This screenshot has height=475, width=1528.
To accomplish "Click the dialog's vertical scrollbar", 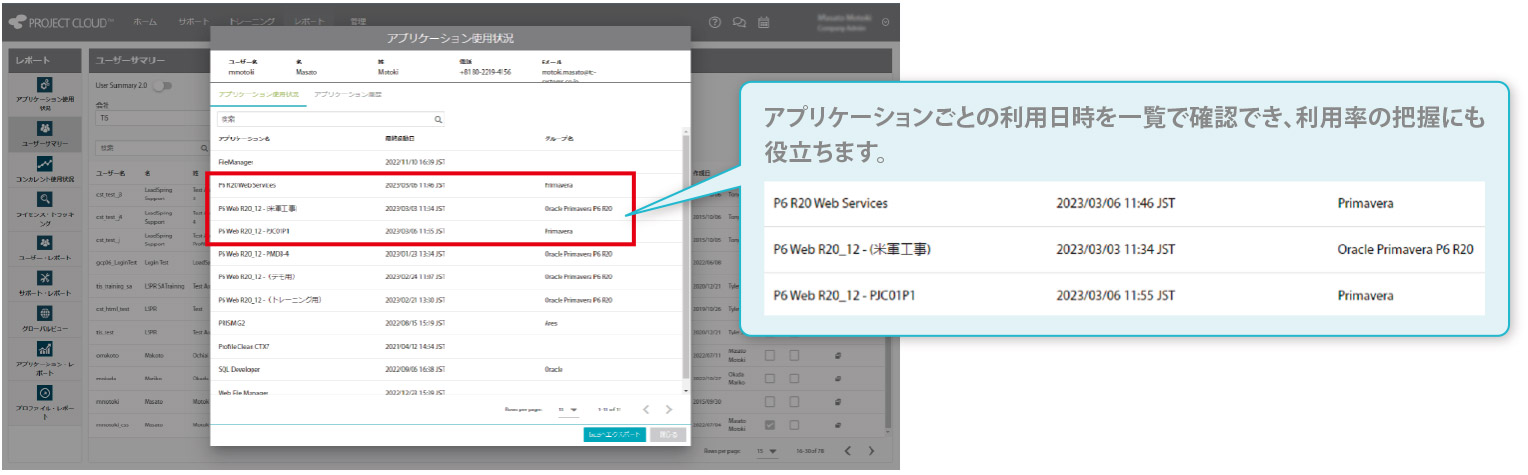I will 686,260.
